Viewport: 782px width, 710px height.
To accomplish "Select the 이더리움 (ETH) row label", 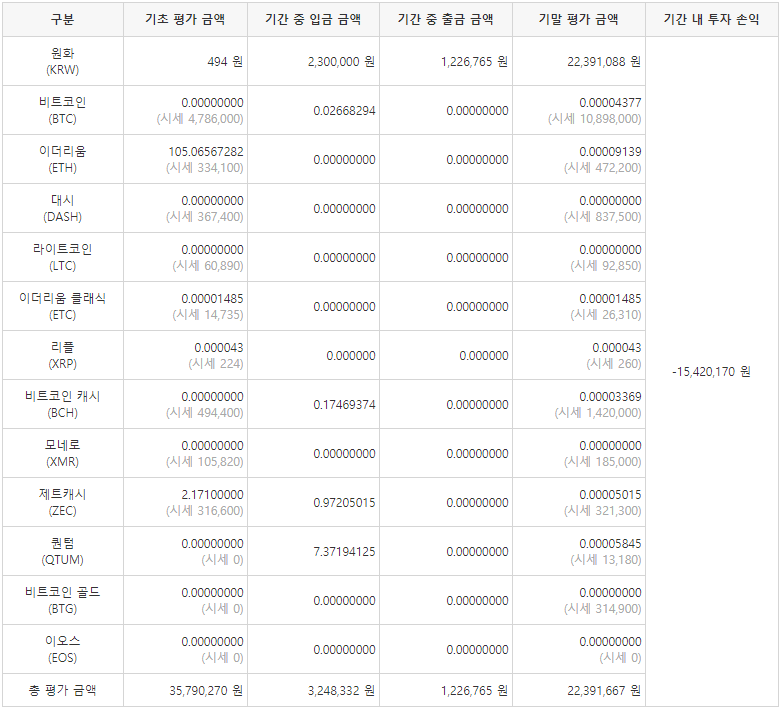I will point(62,159).
